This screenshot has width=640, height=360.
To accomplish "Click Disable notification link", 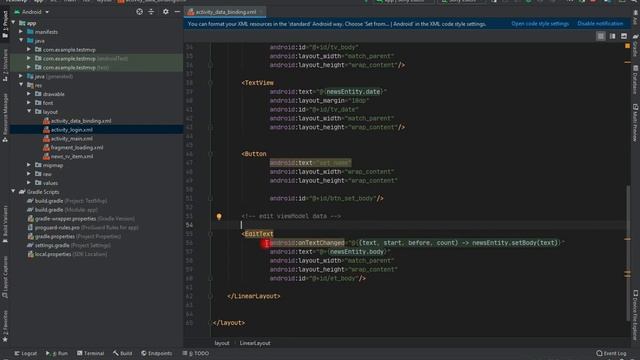I will click(600, 24).
